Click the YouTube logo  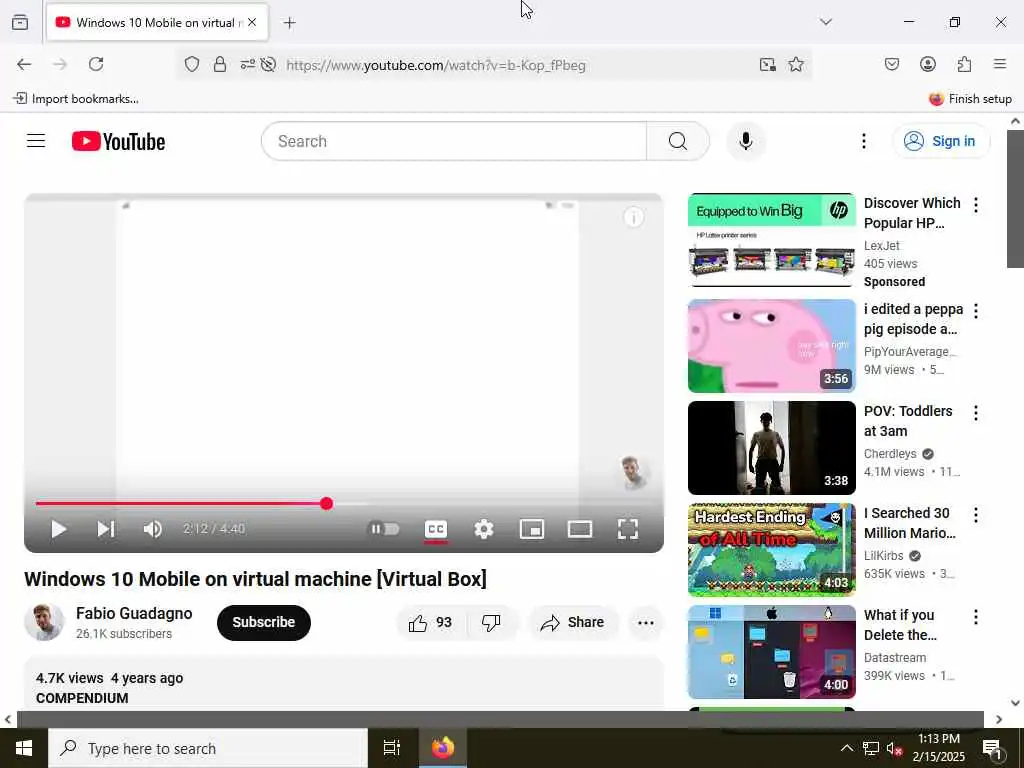tap(118, 141)
